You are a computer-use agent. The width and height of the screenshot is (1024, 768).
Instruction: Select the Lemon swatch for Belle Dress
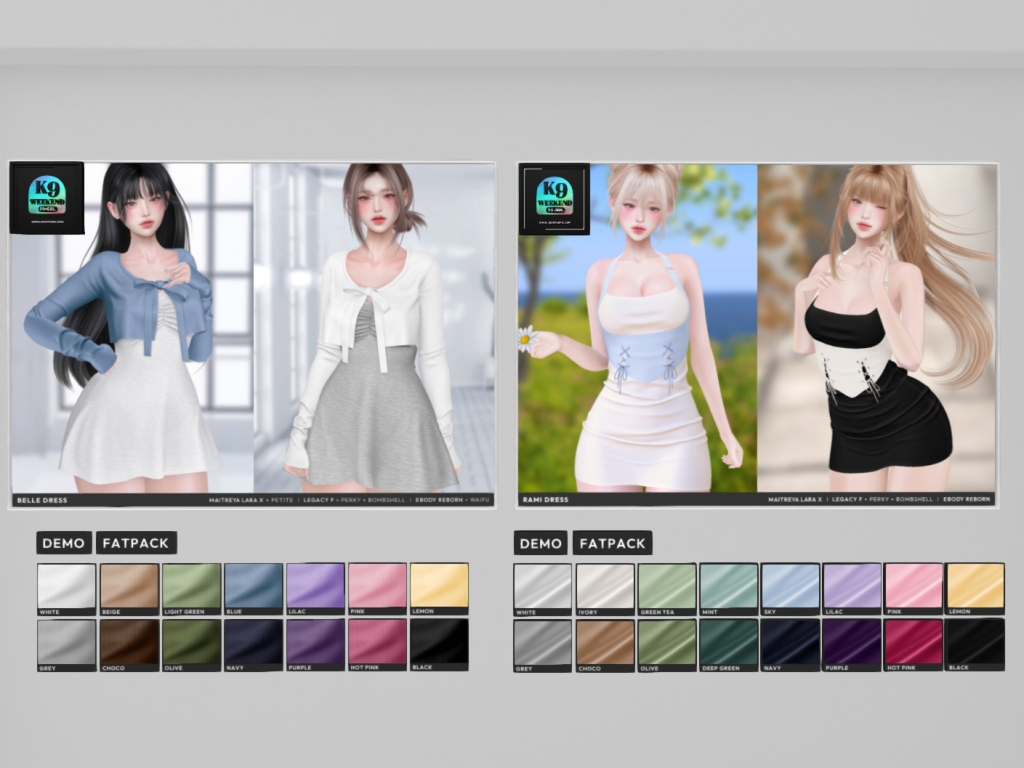coord(439,587)
